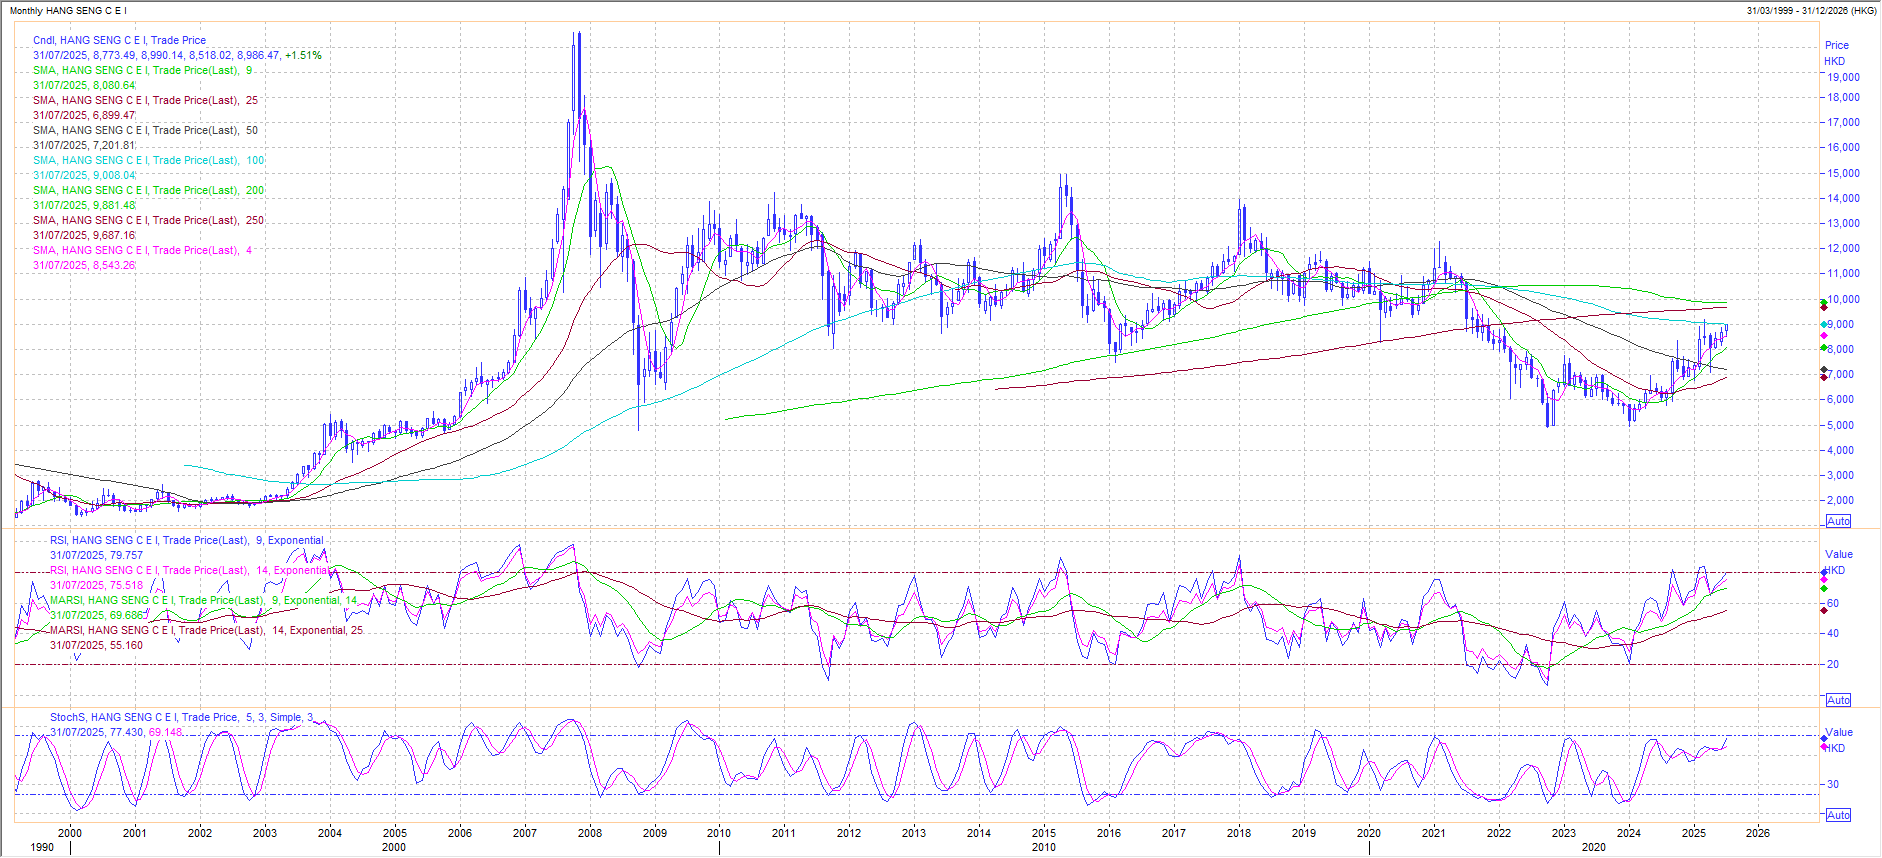
Task: Select the green MARSI marker on RSI axis
Action: coord(1824,587)
